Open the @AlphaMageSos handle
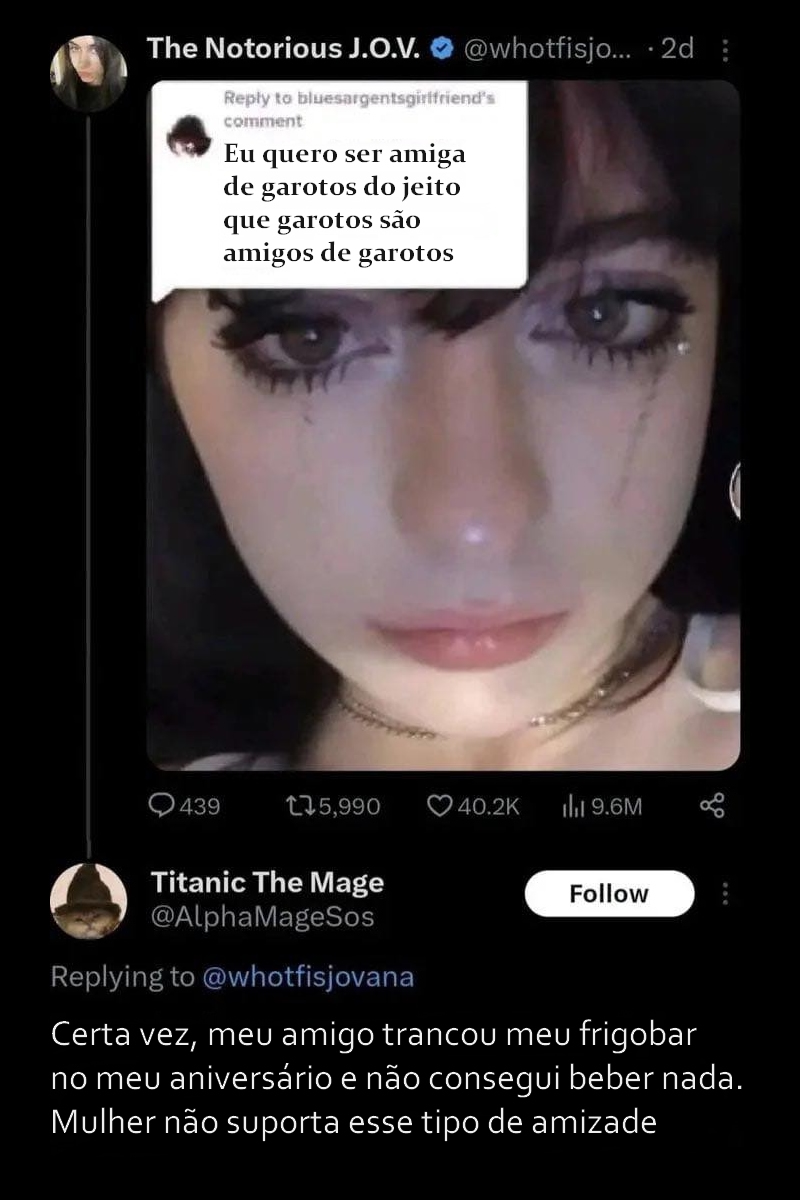The height and width of the screenshot is (1200, 800). coord(262,917)
